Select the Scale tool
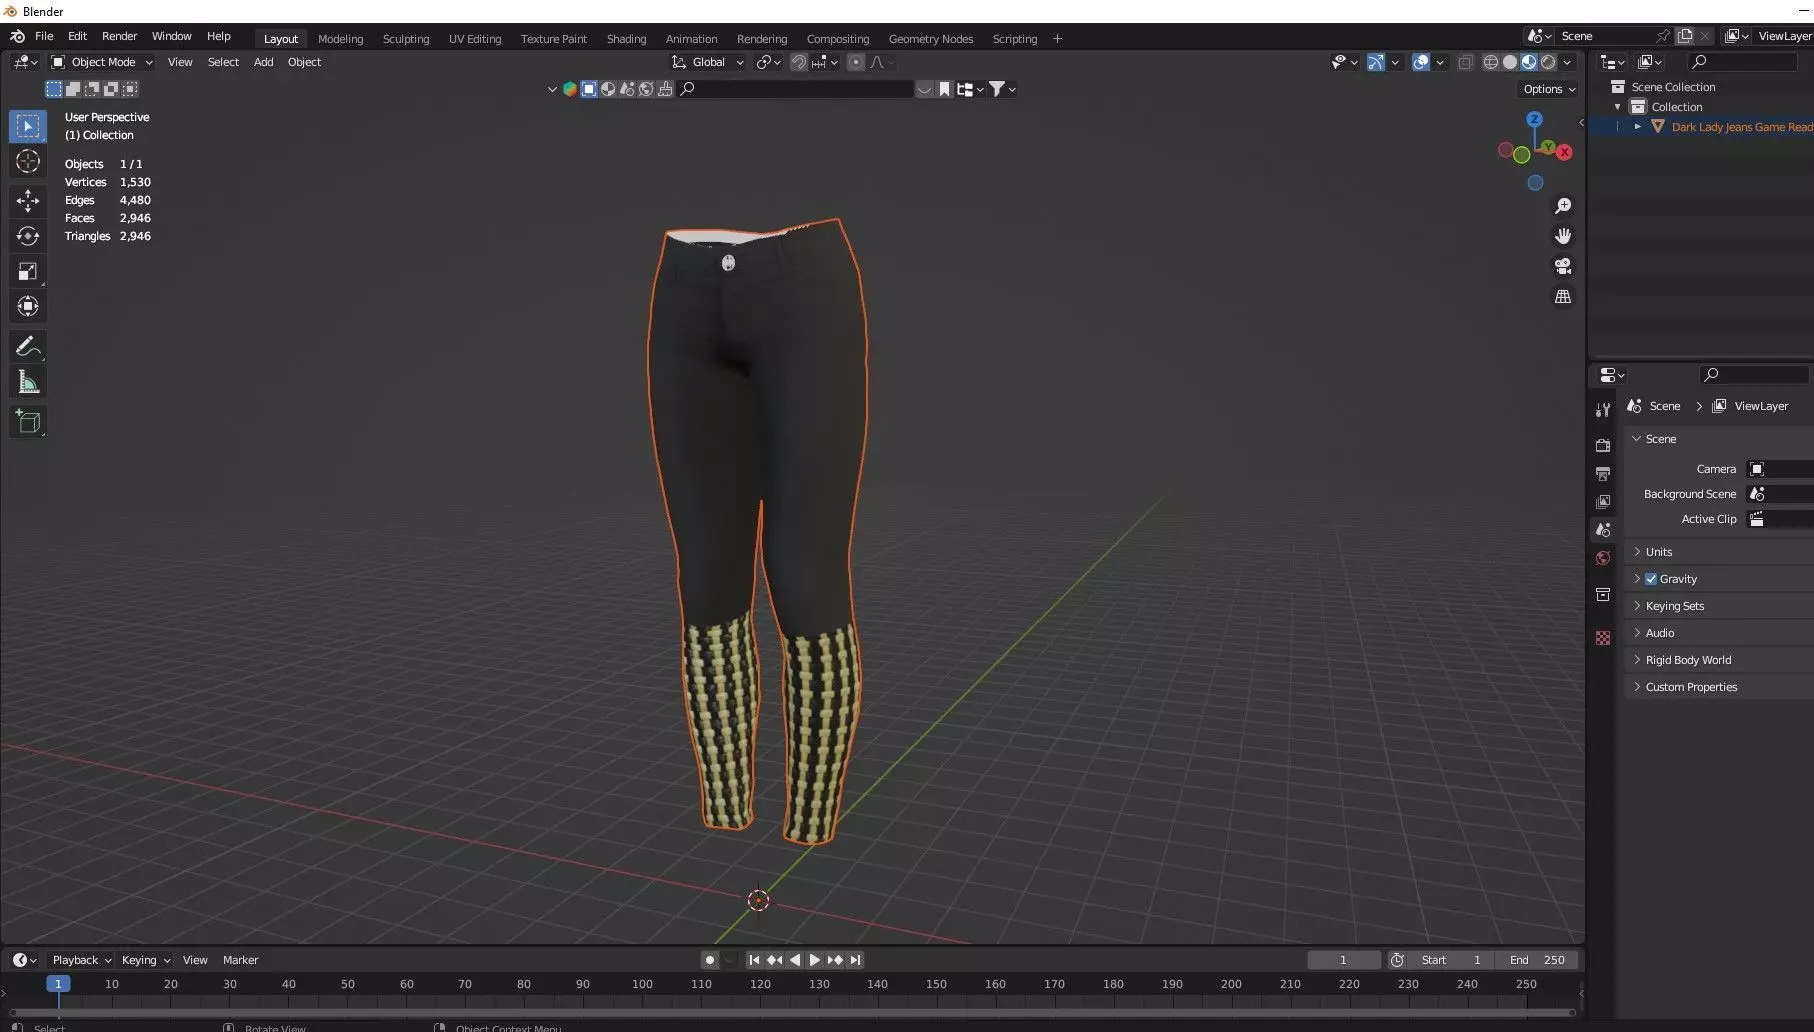 28,272
